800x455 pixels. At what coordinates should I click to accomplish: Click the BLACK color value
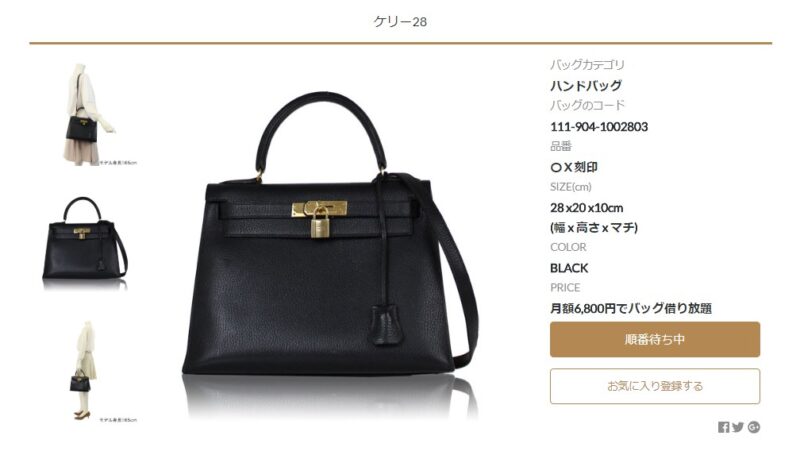(x=569, y=268)
